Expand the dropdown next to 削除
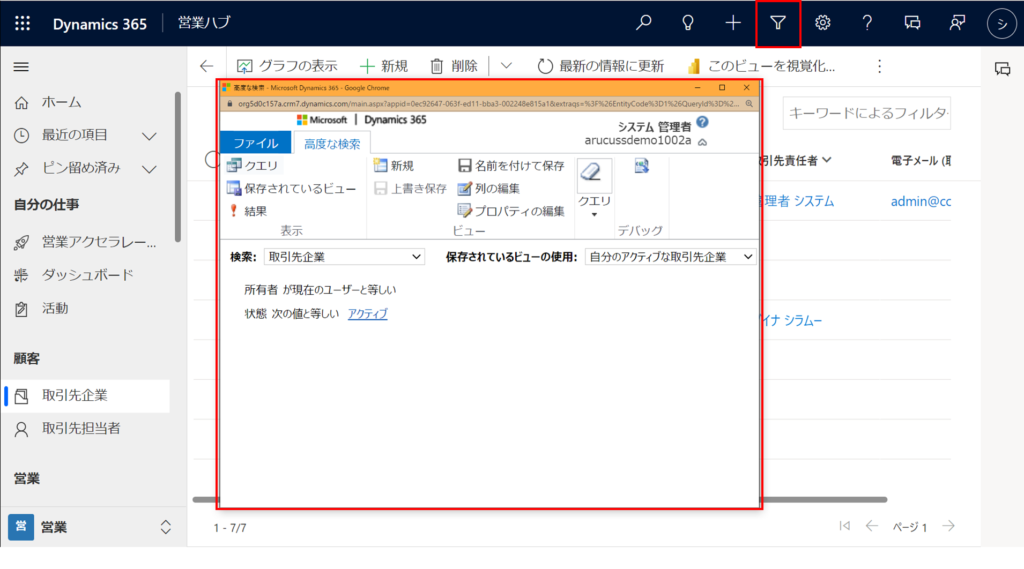Image resolution: width=1024 pixels, height=569 pixels. click(x=506, y=66)
